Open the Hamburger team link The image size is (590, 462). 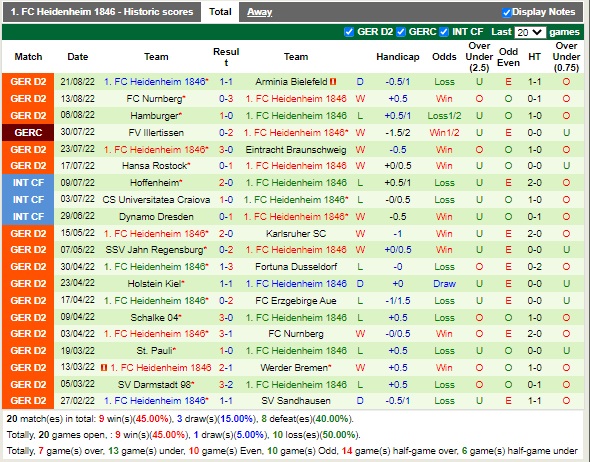[x=154, y=116]
